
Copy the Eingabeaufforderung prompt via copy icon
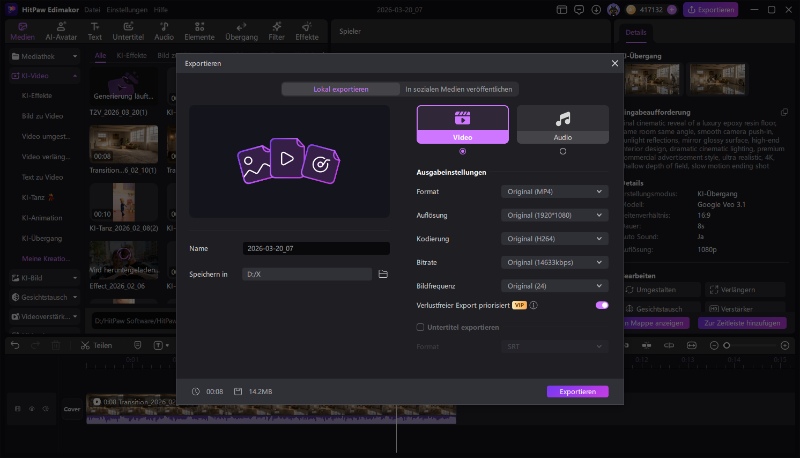[x=784, y=112]
